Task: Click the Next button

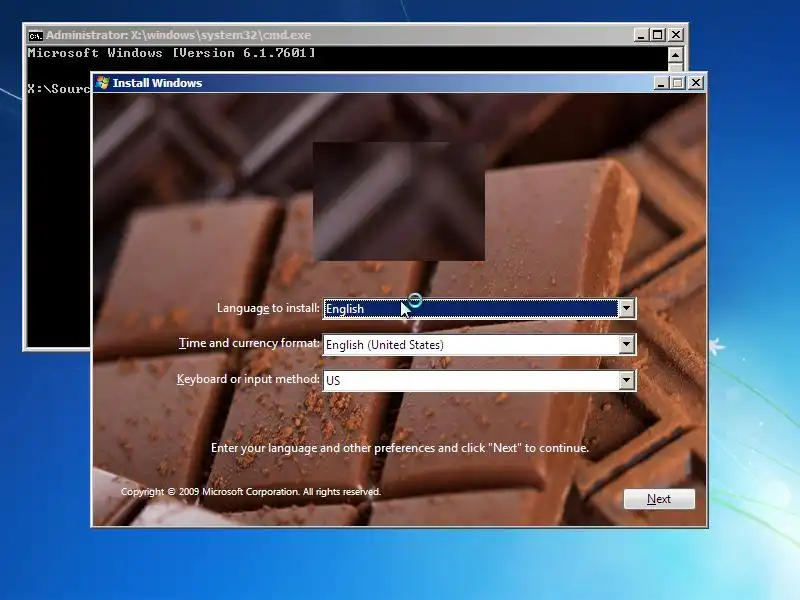Action: coord(659,498)
